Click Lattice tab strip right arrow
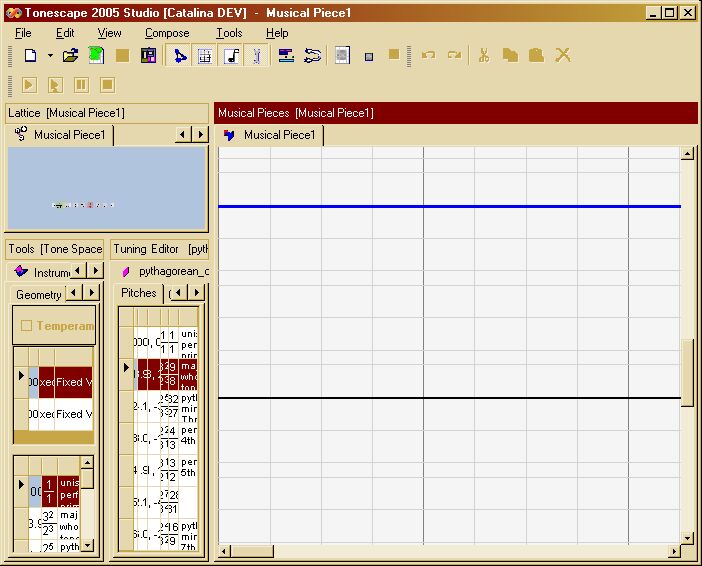 tap(201, 134)
